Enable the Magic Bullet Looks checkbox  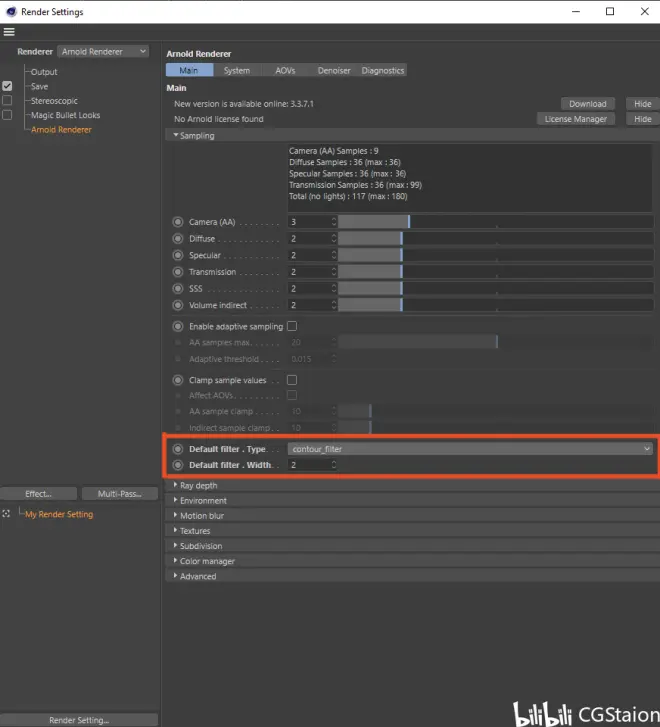[7, 115]
